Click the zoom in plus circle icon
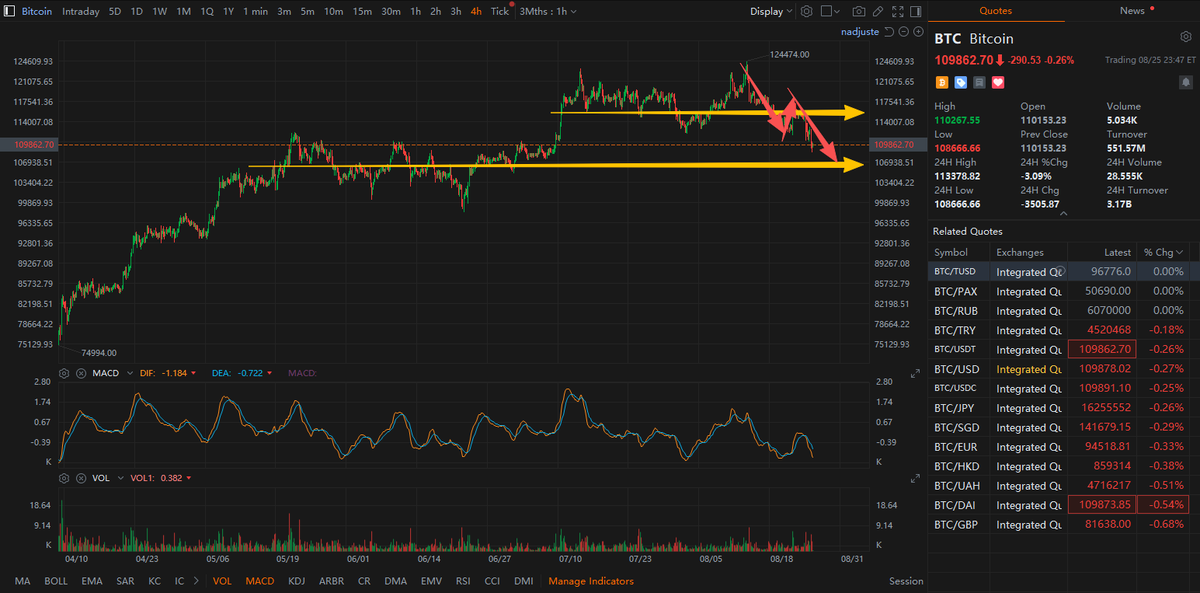Image resolution: width=1200 pixels, height=593 pixels. coord(918,31)
